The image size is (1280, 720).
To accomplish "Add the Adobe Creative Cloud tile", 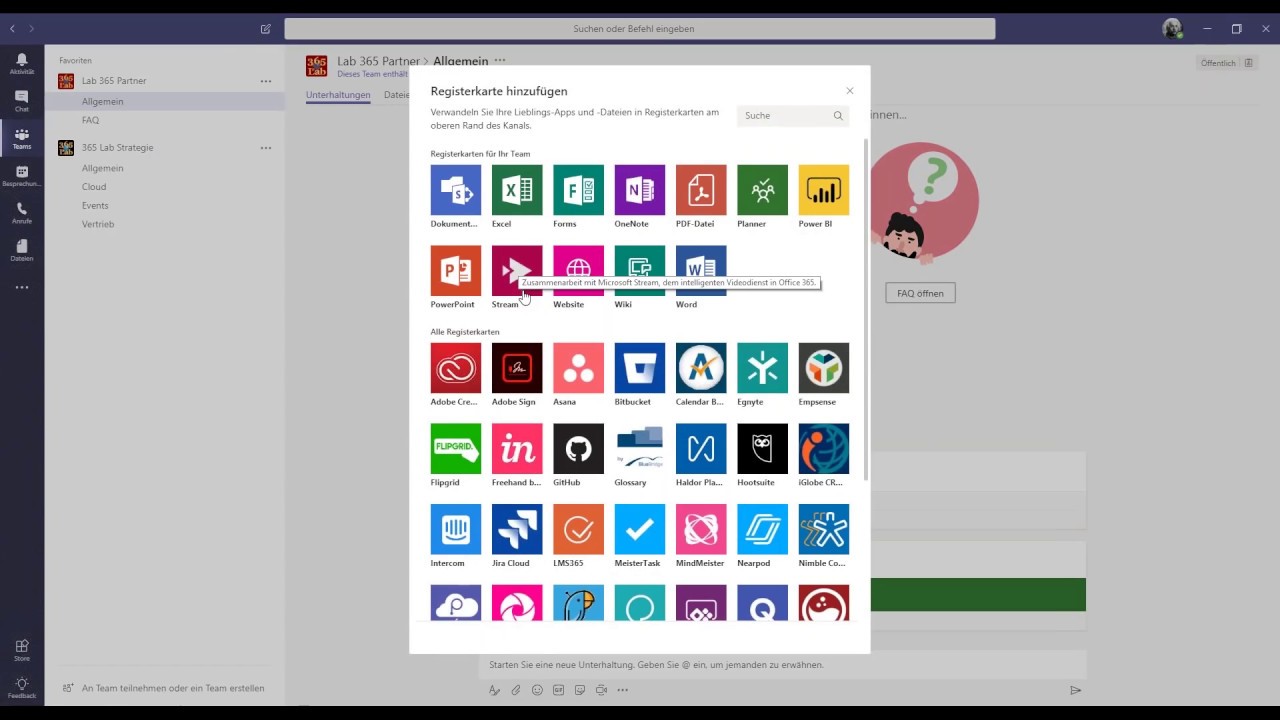I will pyautogui.click(x=456, y=368).
